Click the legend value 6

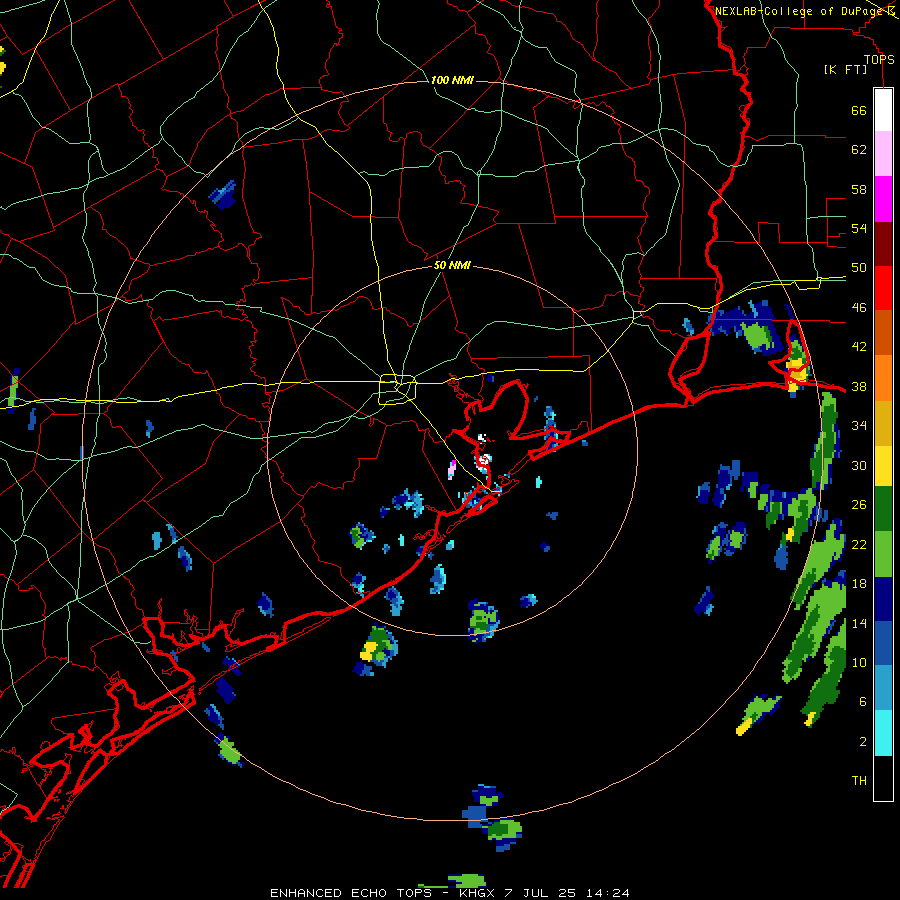862,702
